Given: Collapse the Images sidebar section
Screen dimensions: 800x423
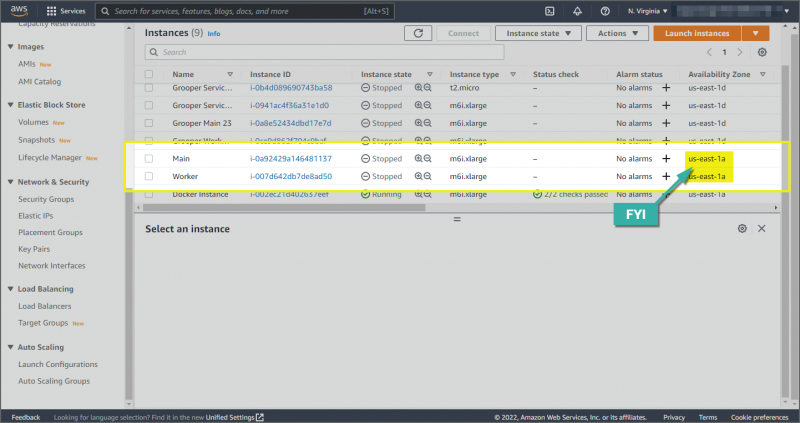Looking at the screenshot, I should pos(10,46).
